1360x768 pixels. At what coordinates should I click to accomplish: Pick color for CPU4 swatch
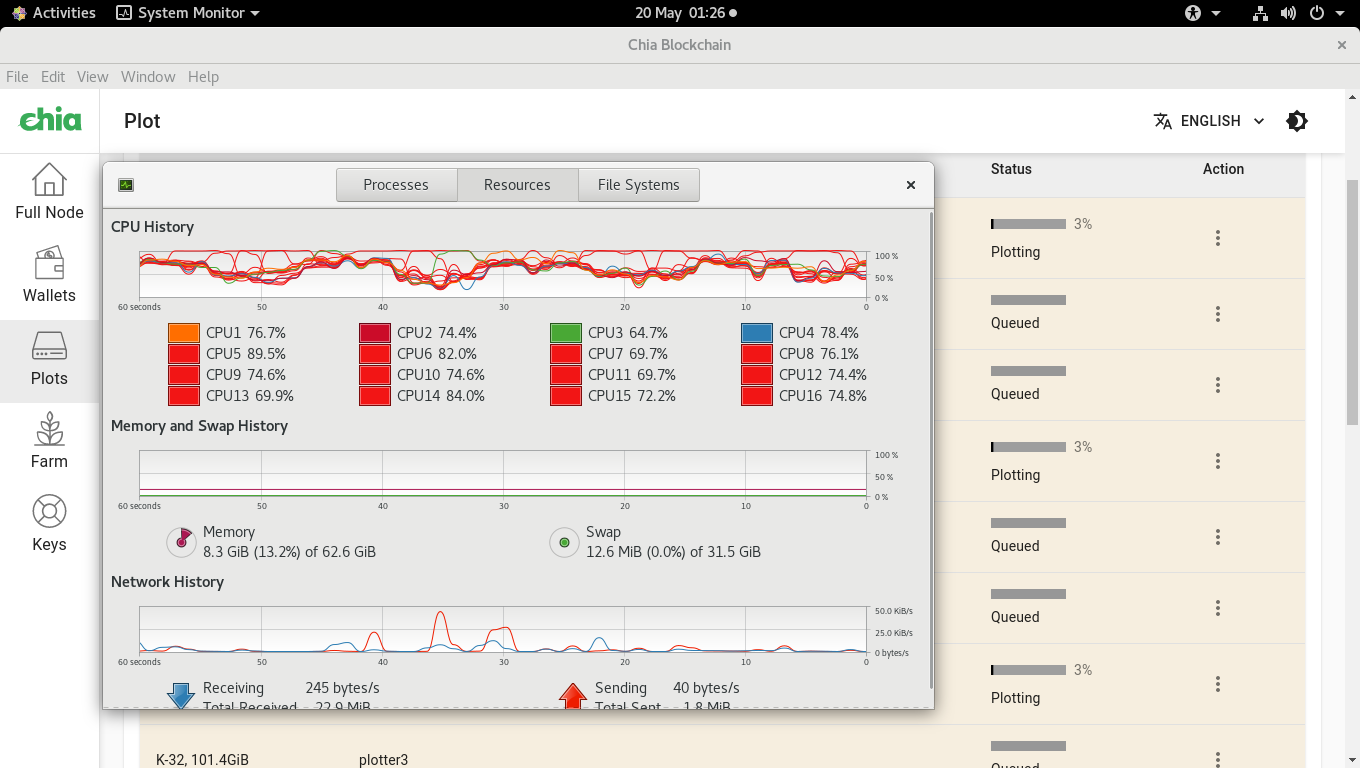pyautogui.click(x=757, y=333)
